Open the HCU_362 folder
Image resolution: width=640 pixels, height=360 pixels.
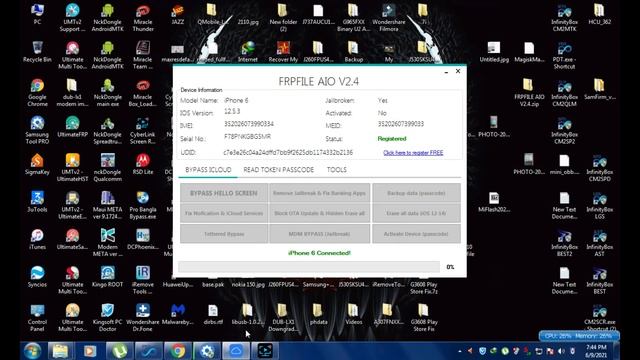click(x=599, y=14)
